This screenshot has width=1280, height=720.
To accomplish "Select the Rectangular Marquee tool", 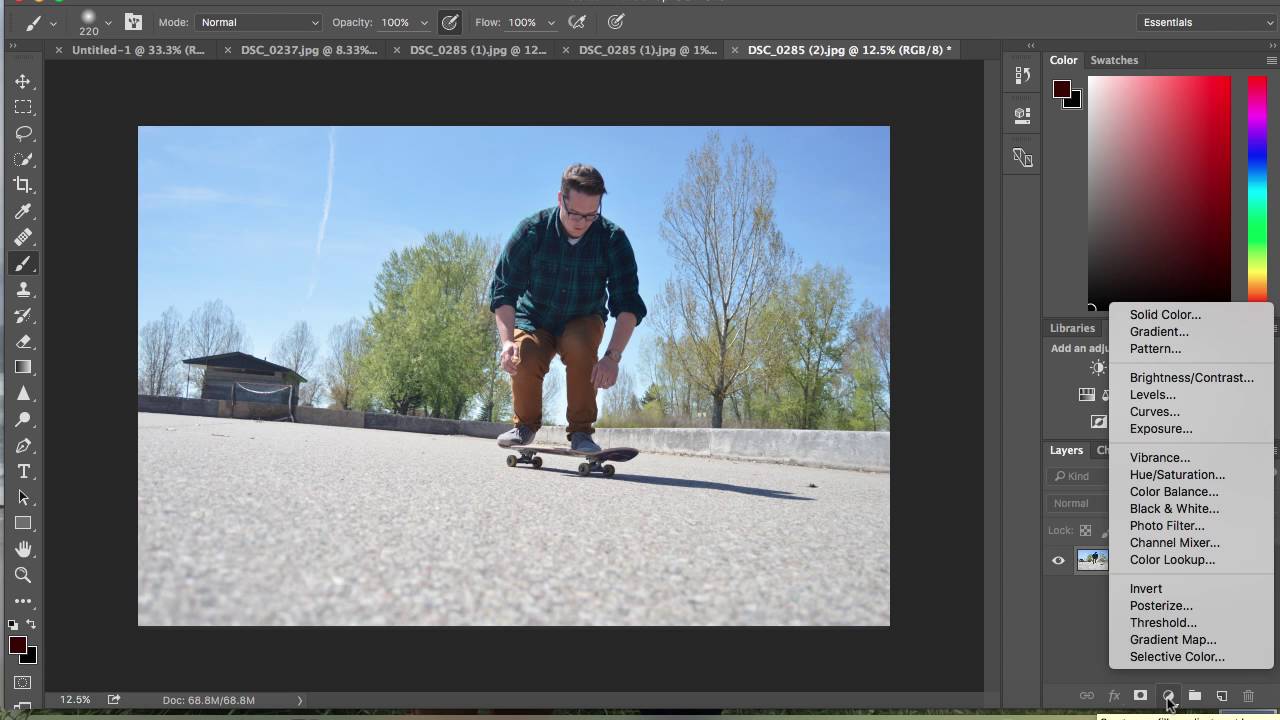I will click(x=23, y=107).
